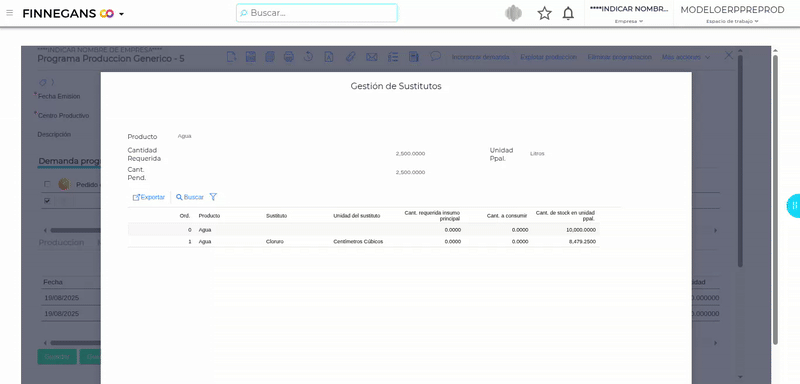Click the Litros unit value
The height and width of the screenshot is (384, 800).
[x=537, y=153]
